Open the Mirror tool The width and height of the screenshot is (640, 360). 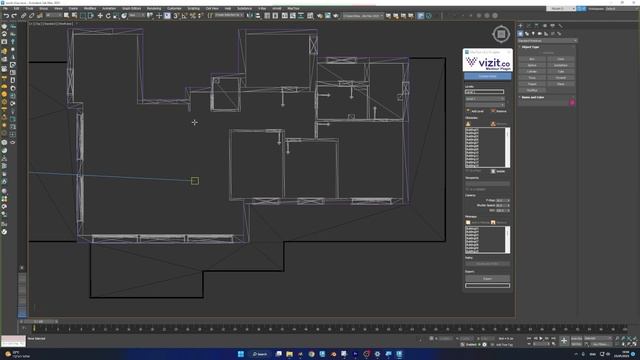249,16
